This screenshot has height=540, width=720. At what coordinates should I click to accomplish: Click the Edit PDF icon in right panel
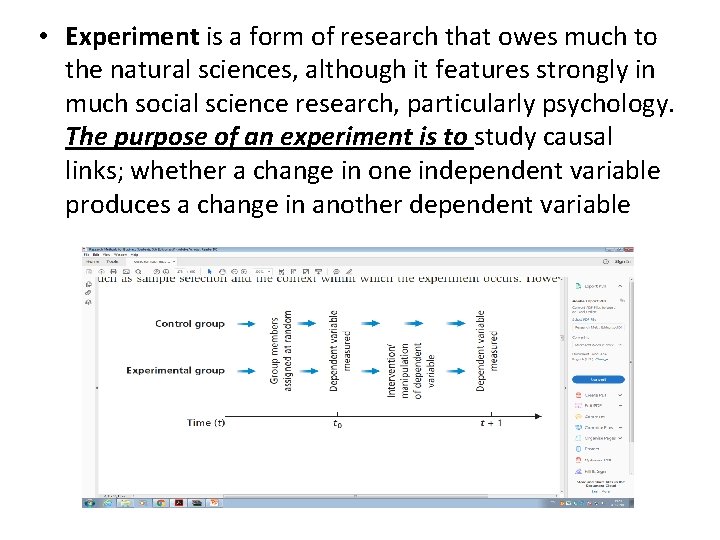click(578, 405)
